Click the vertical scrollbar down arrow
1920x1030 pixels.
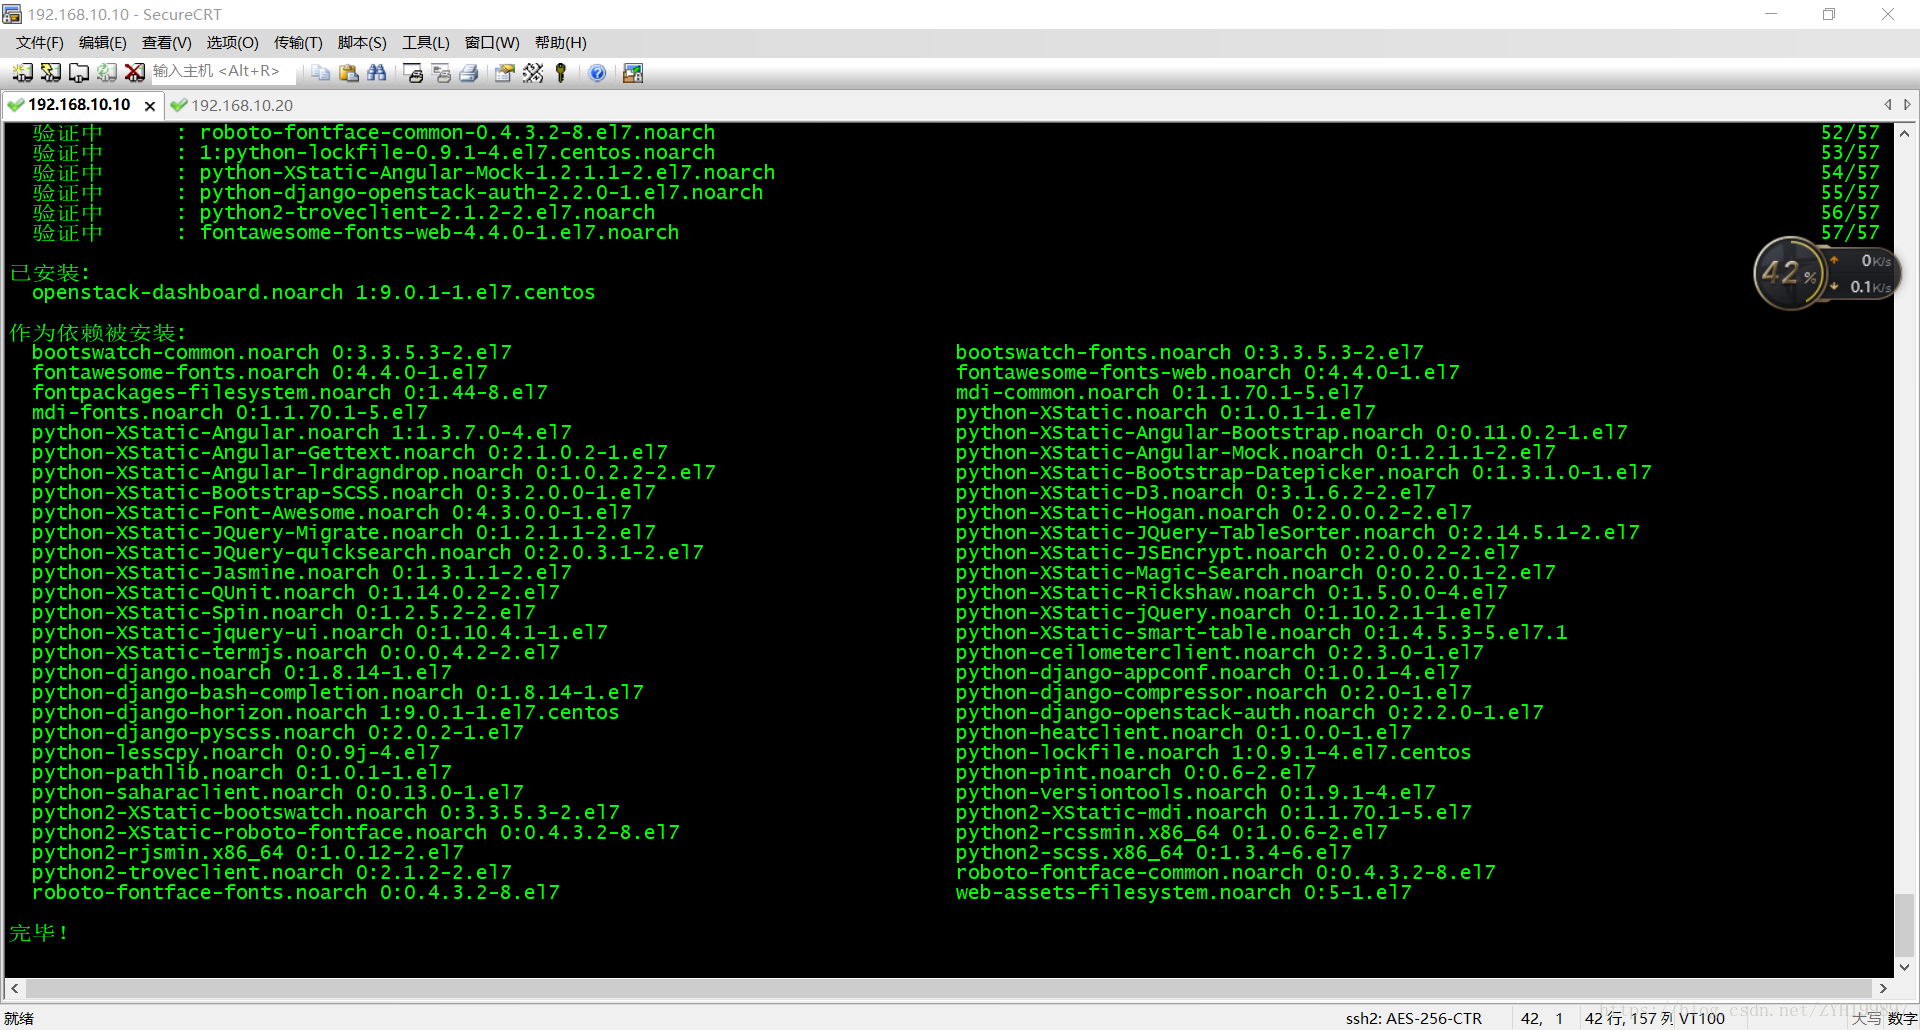pyautogui.click(x=1904, y=967)
